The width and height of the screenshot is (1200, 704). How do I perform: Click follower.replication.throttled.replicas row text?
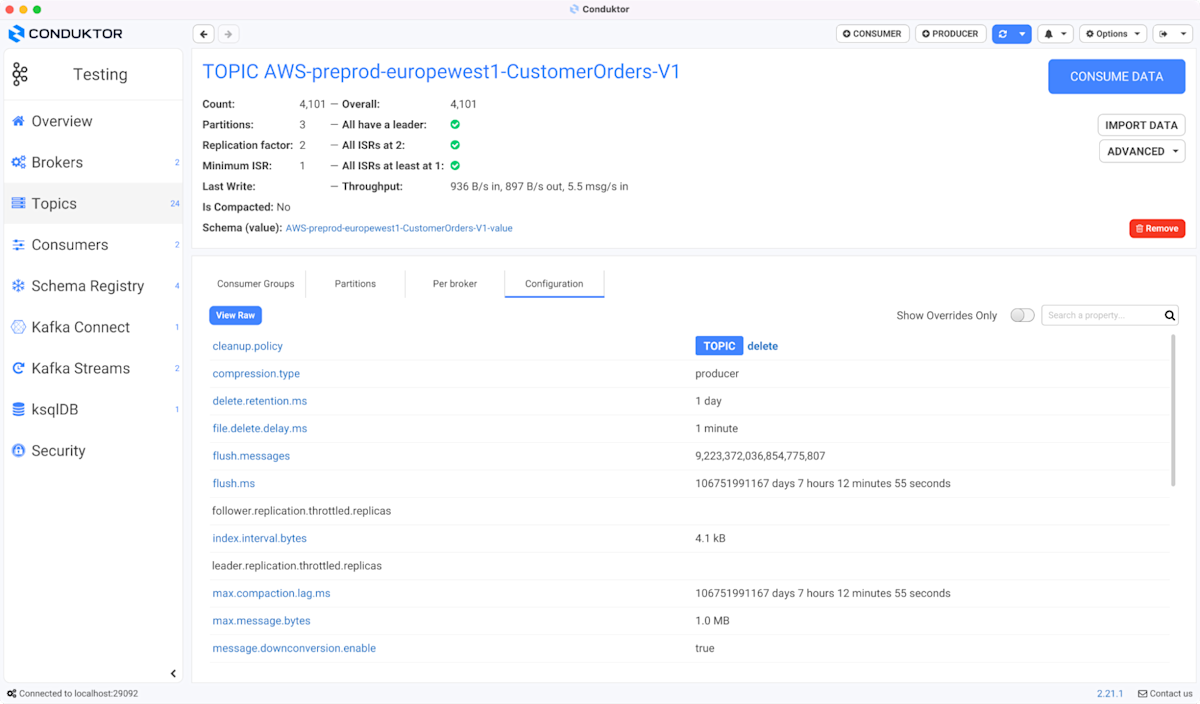(302, 511)
